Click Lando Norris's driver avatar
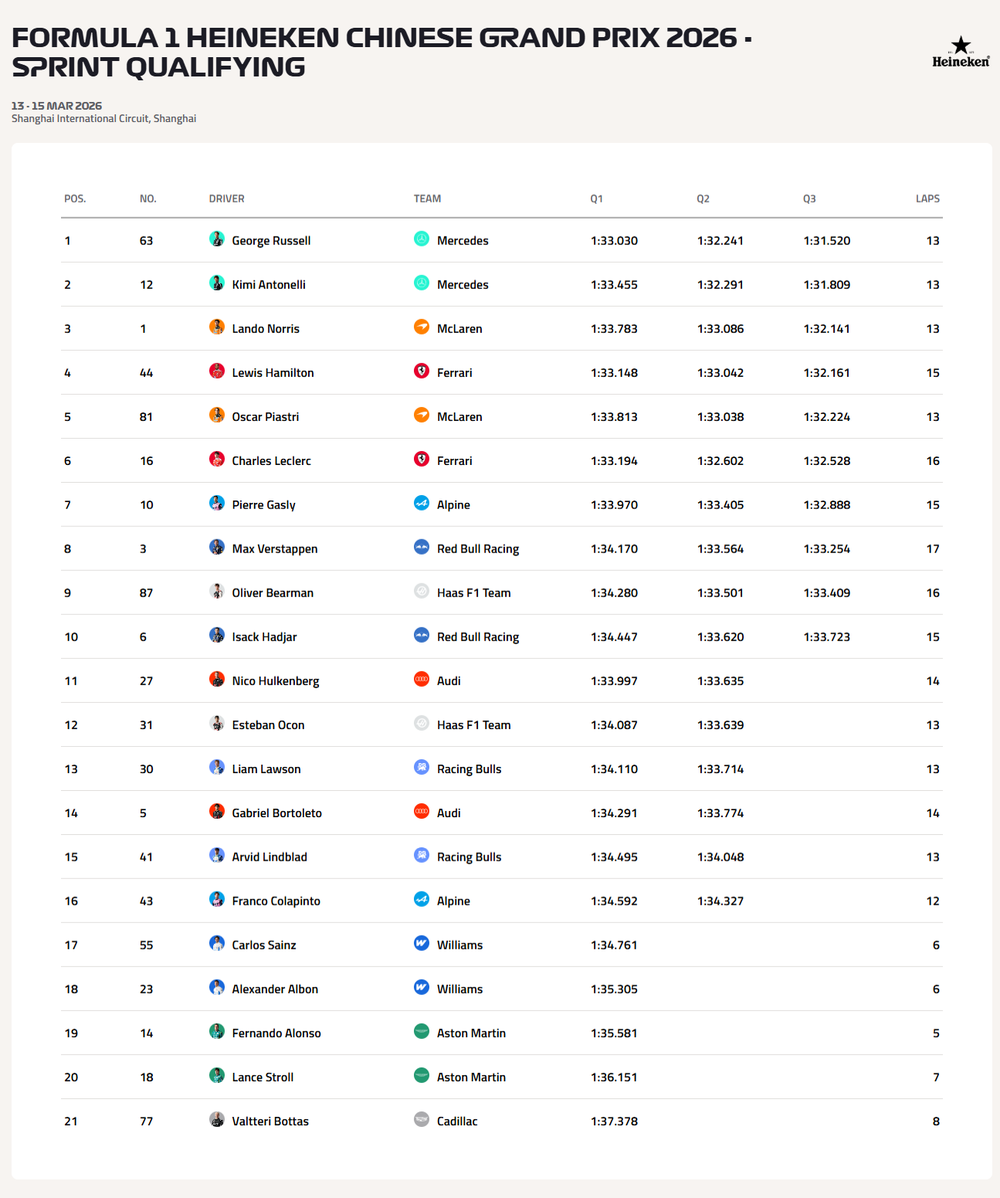Image resolution: width=1000 pixels, height=1198 pixels. (217, 327)
